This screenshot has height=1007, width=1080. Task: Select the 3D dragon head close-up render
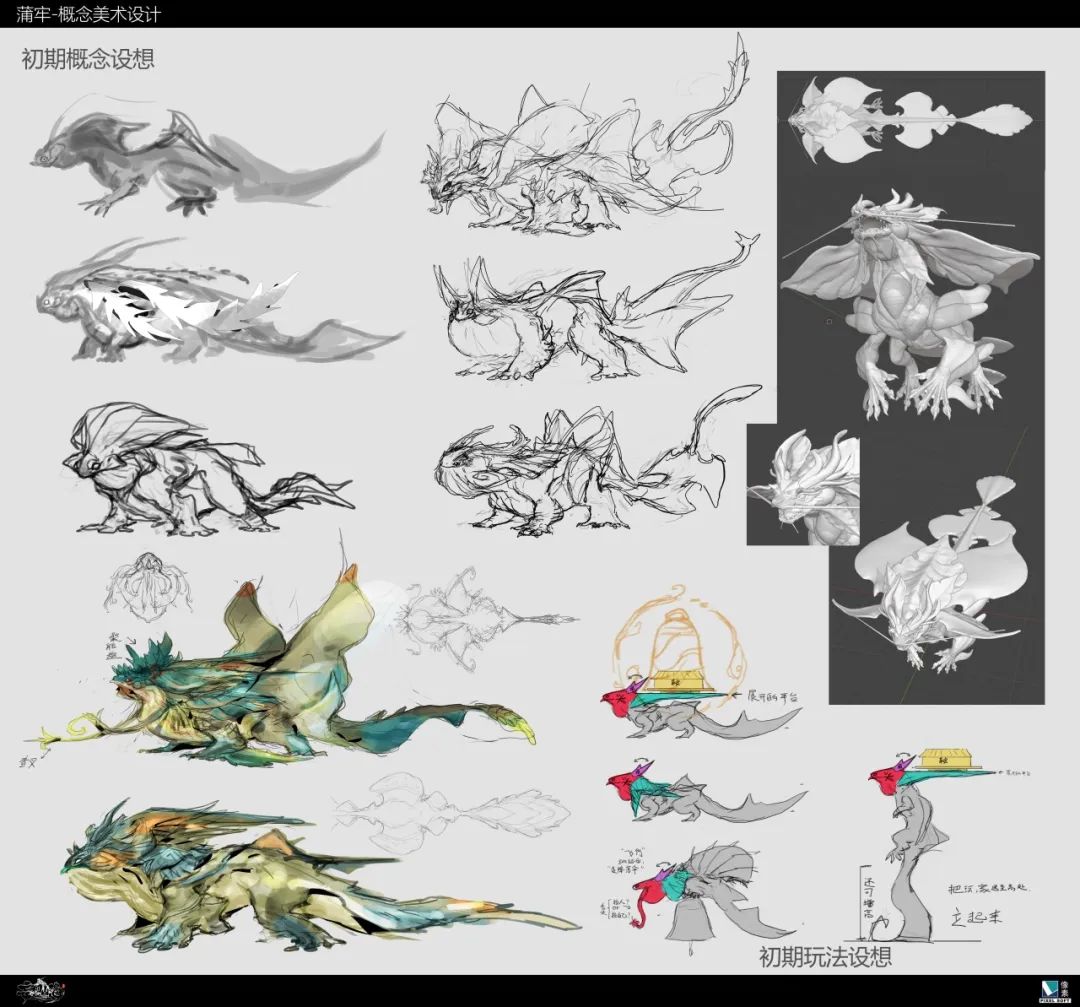[x=802, y=485]
